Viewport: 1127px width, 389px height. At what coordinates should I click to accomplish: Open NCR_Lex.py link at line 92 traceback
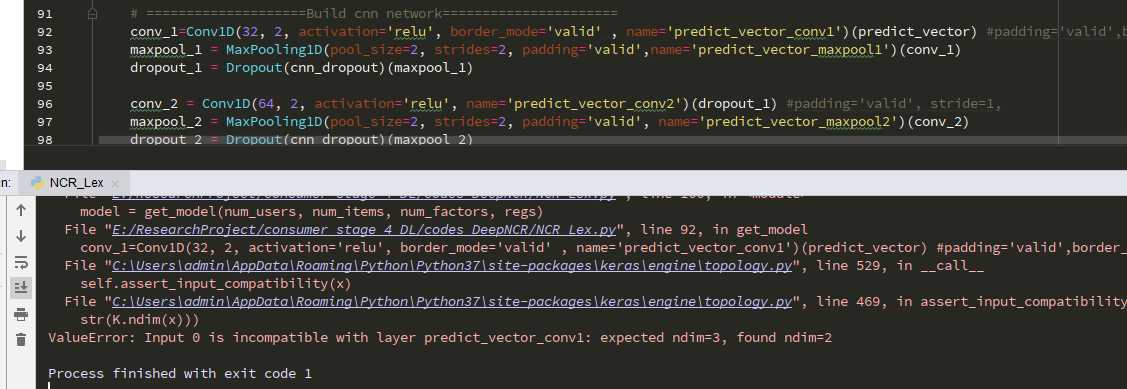click(x=365, y=230)
